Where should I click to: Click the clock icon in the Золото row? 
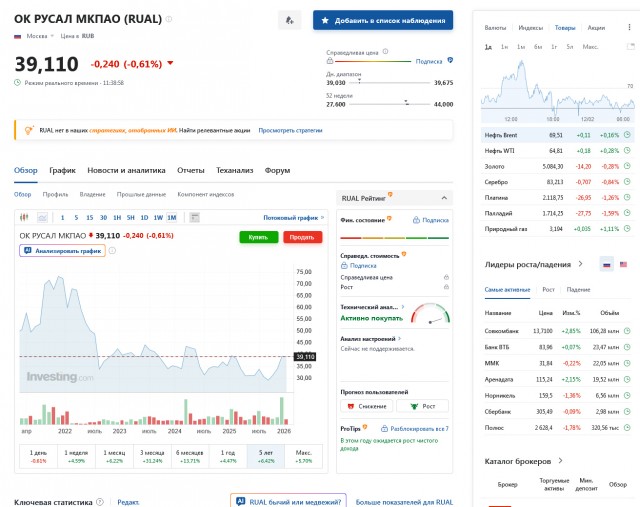(x=627, y=166)
